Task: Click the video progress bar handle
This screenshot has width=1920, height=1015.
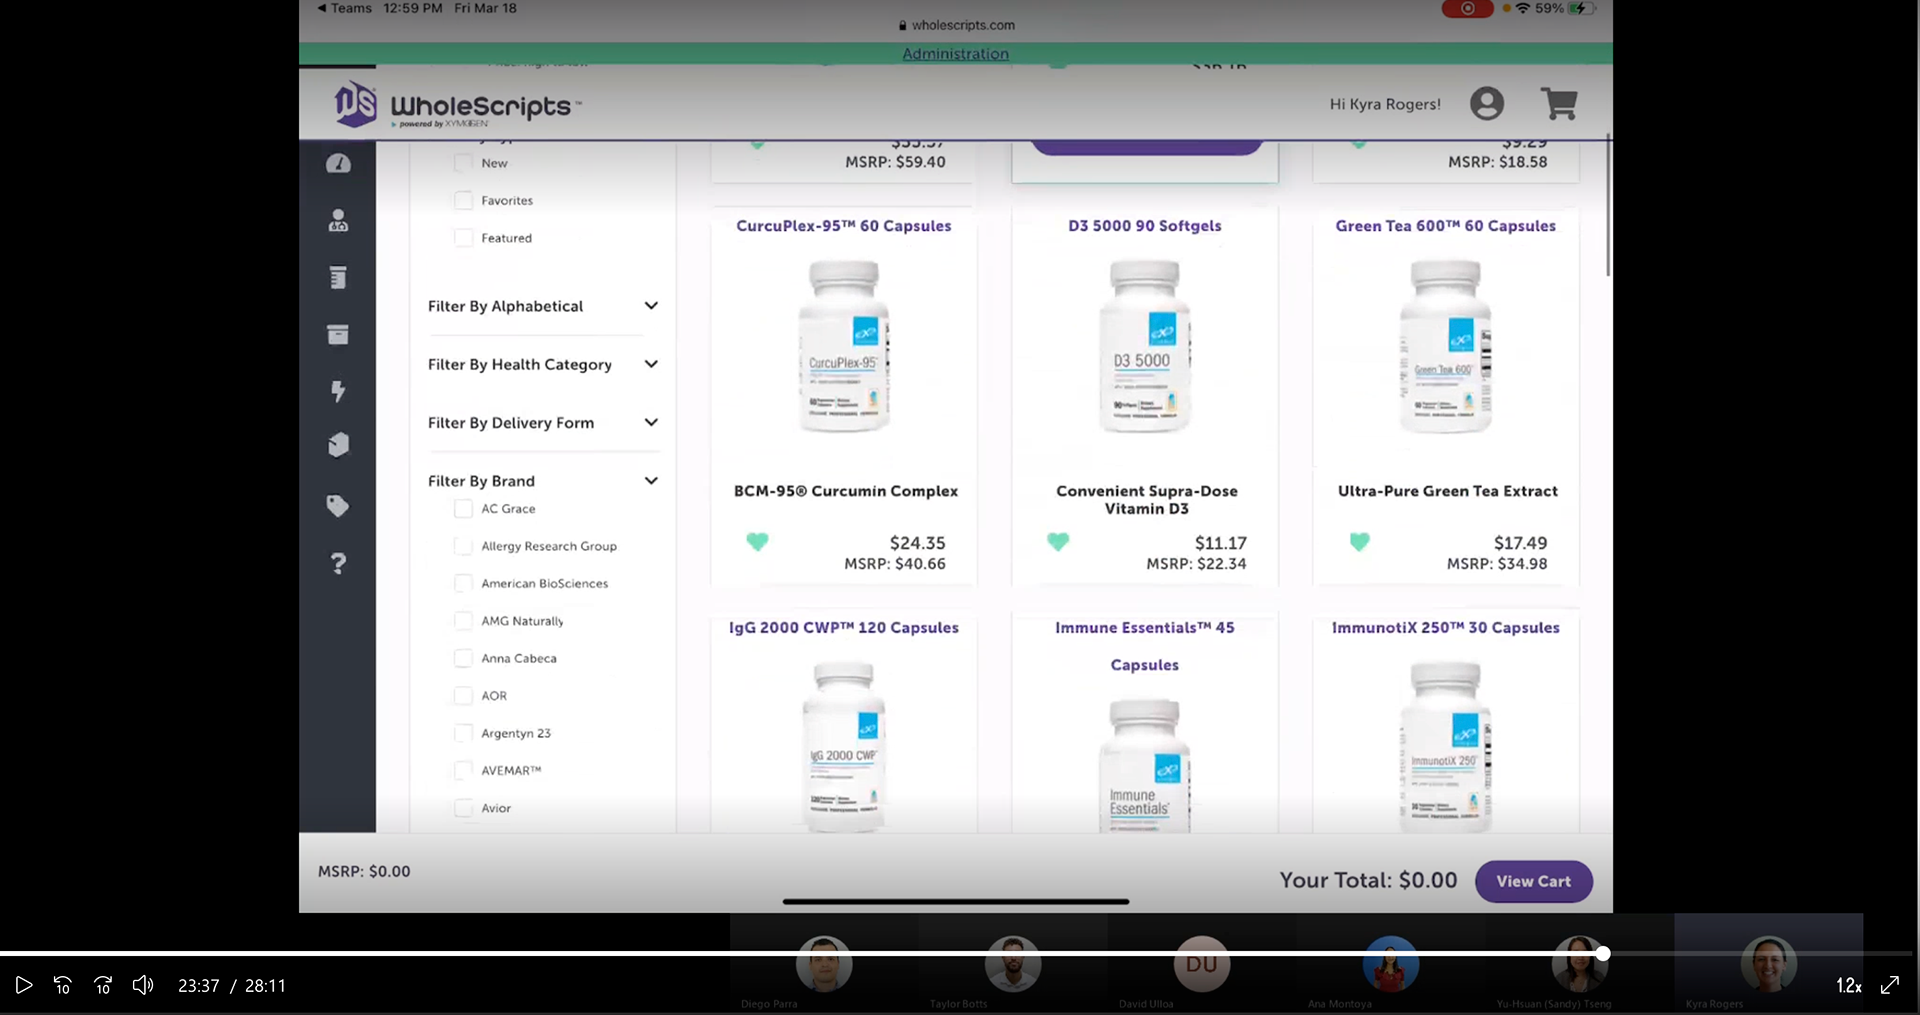Action: coord(1602,954)
